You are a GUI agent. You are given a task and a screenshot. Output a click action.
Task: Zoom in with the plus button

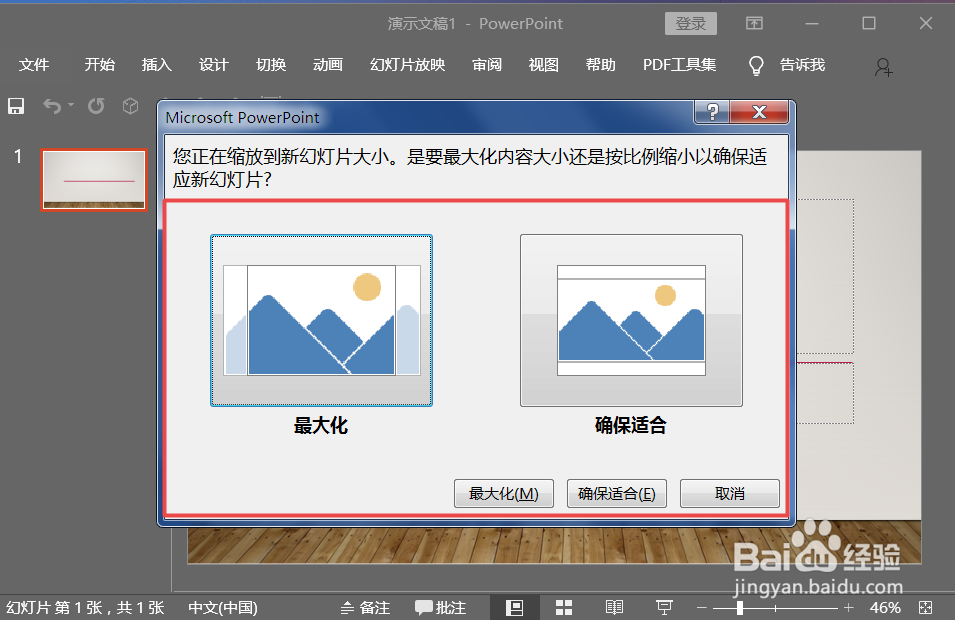849,607
